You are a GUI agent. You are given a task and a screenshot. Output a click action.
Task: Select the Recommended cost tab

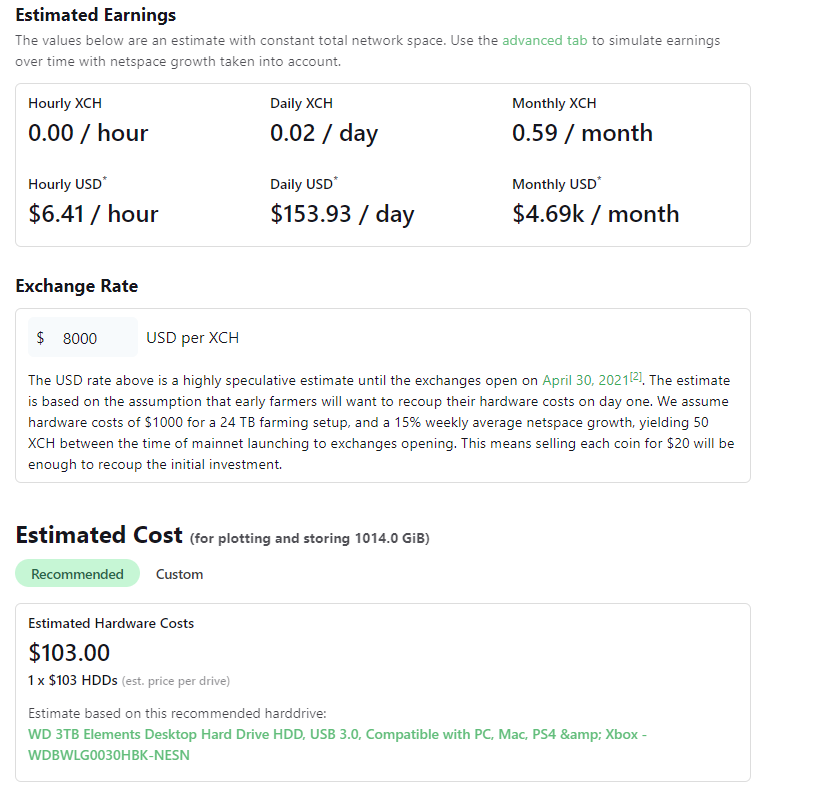coord(77,574)
